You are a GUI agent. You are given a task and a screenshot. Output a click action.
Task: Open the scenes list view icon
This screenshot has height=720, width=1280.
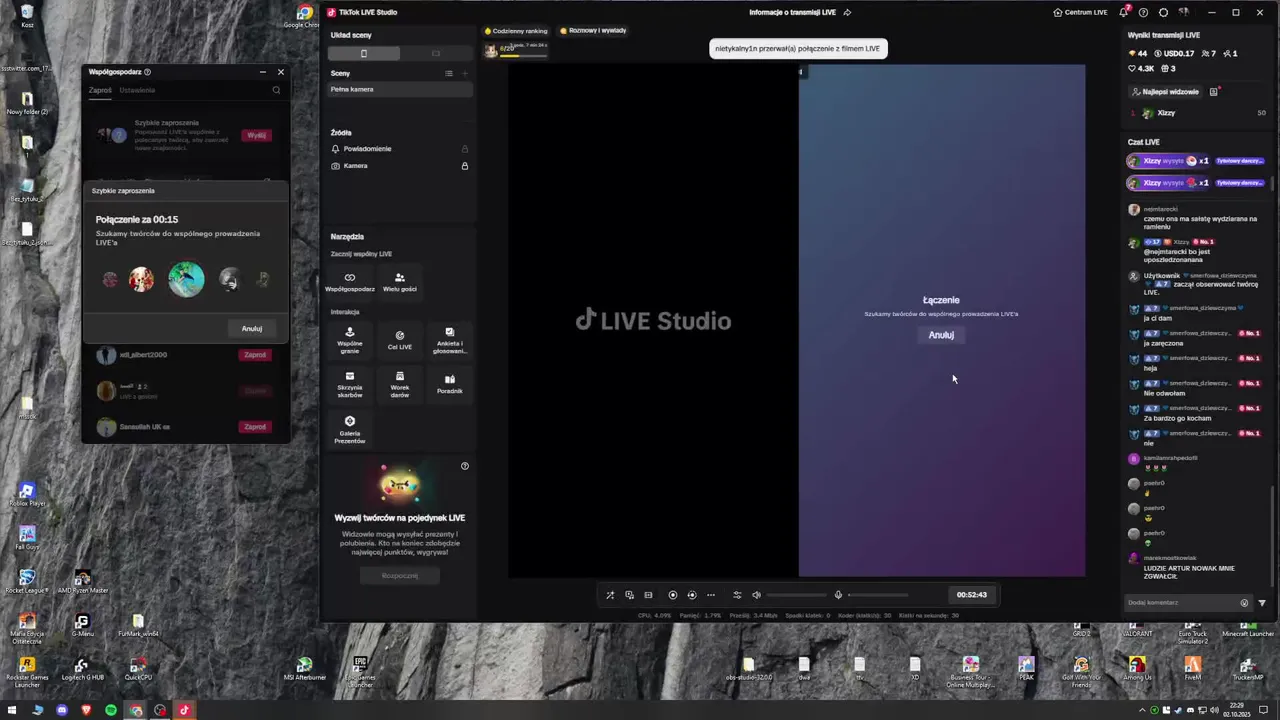pos(449,73)
